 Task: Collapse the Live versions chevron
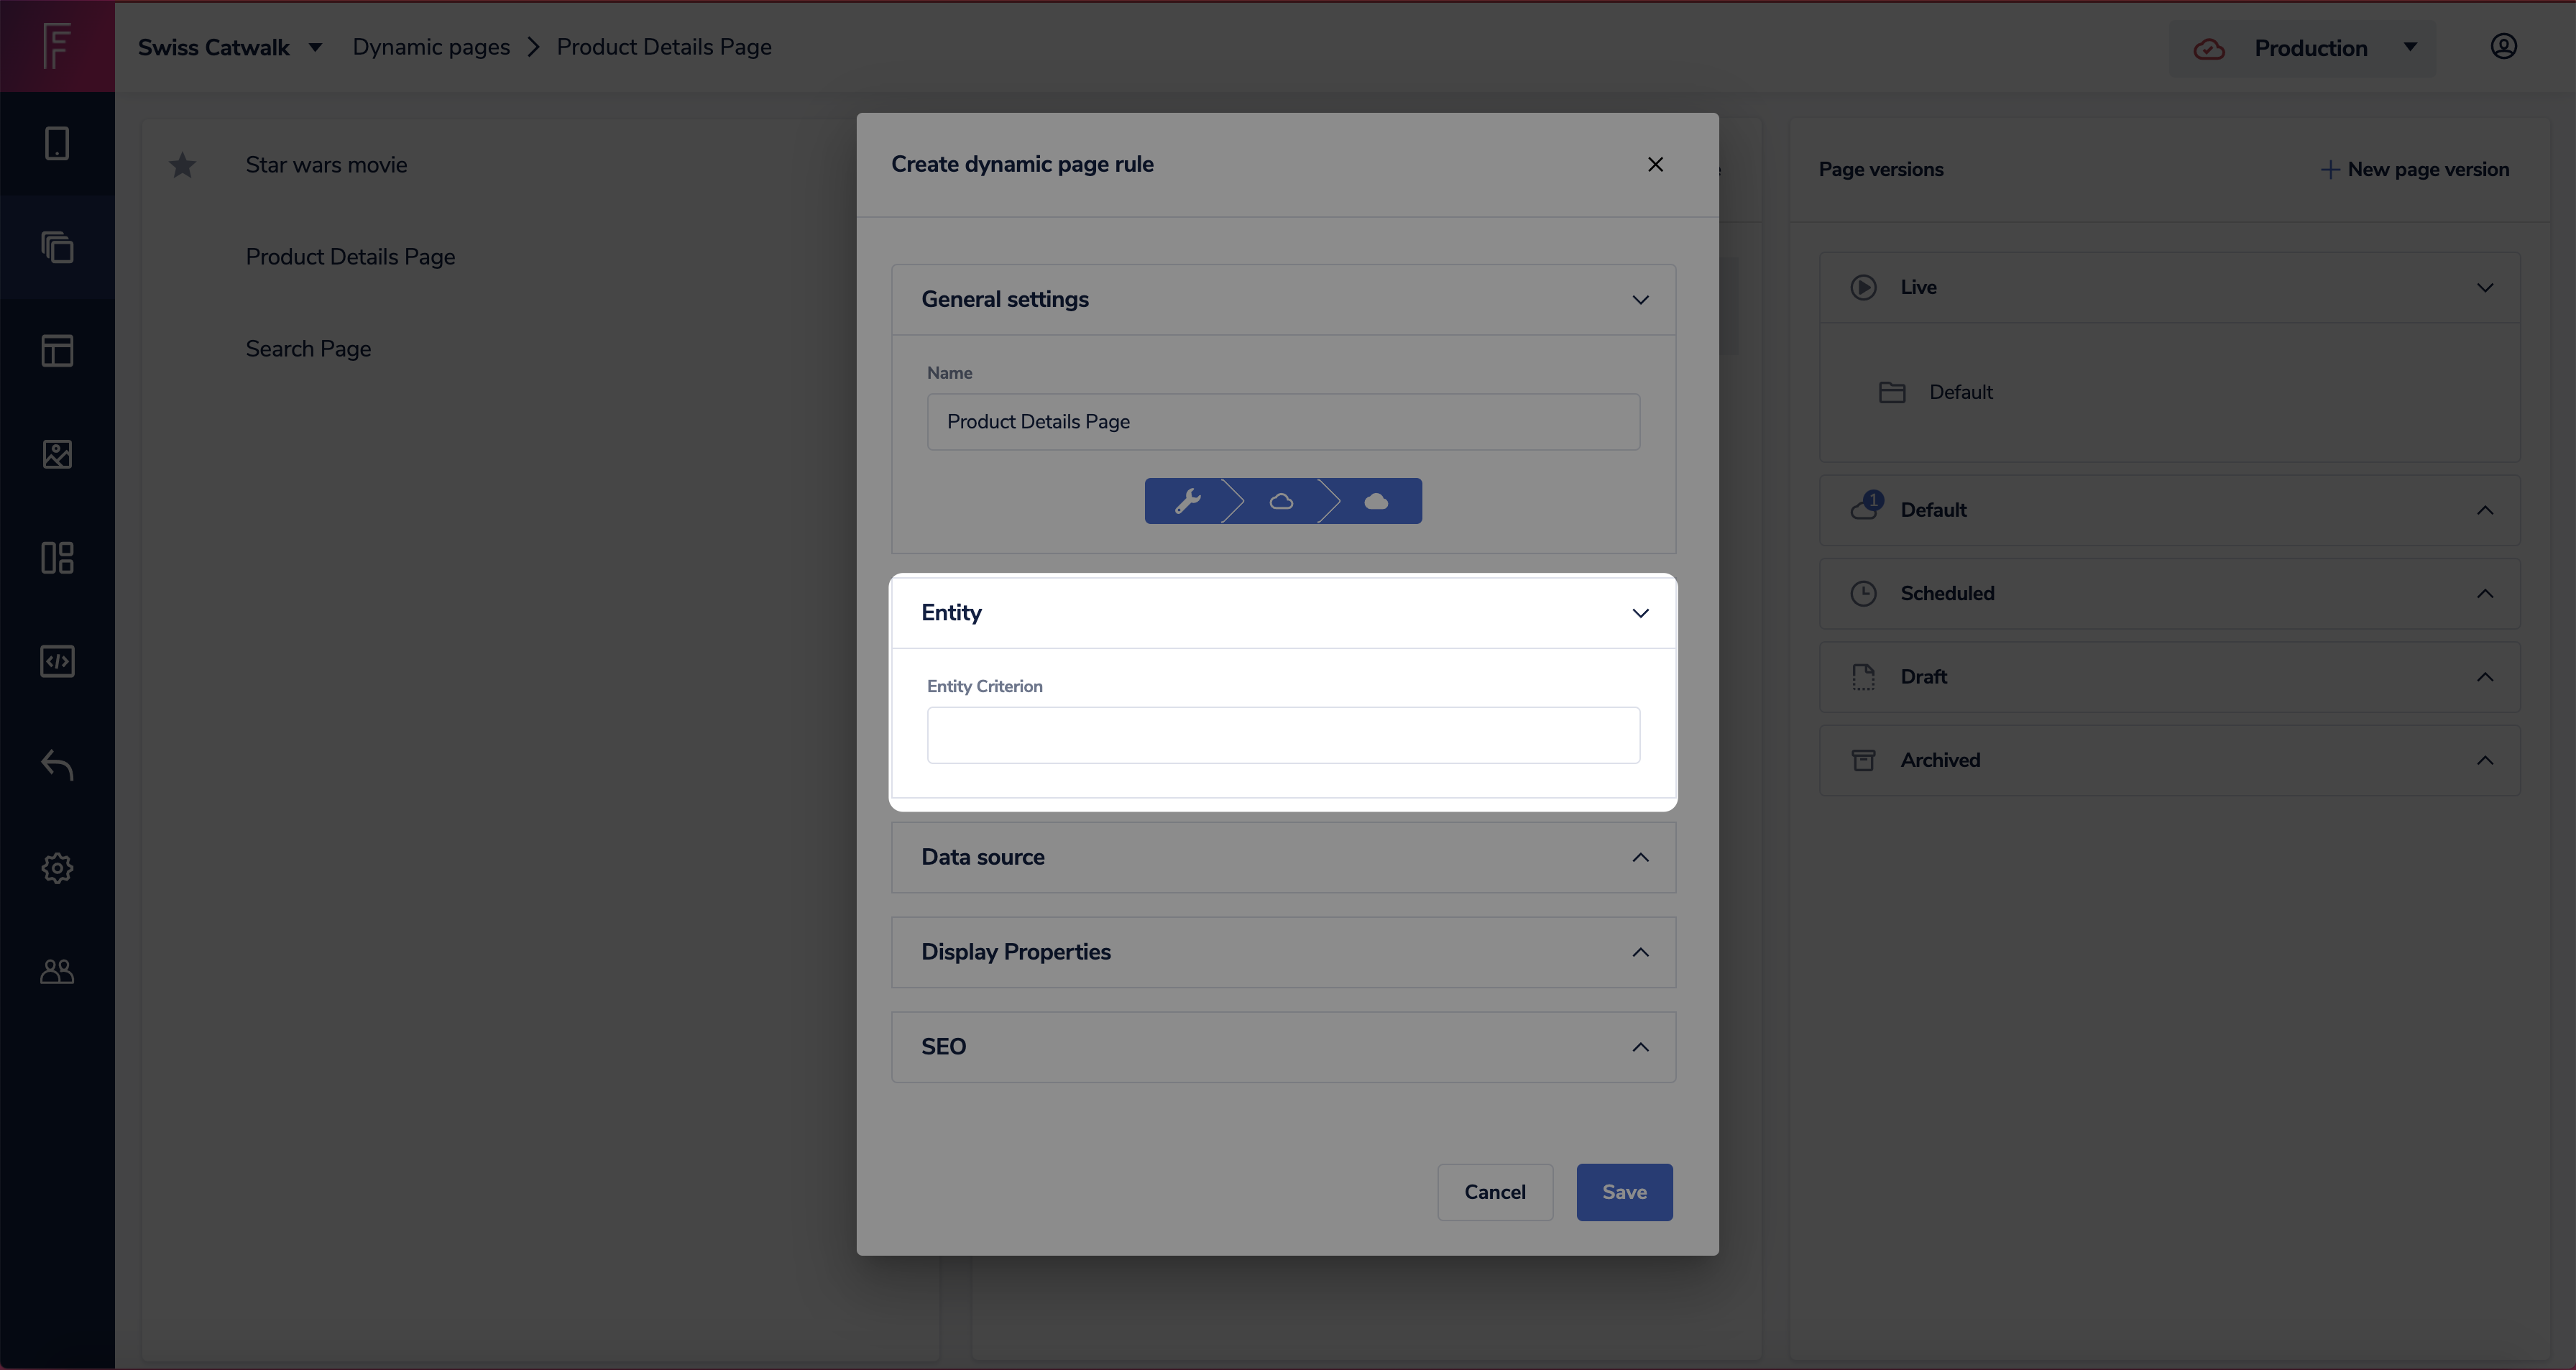coord(2485,287)
